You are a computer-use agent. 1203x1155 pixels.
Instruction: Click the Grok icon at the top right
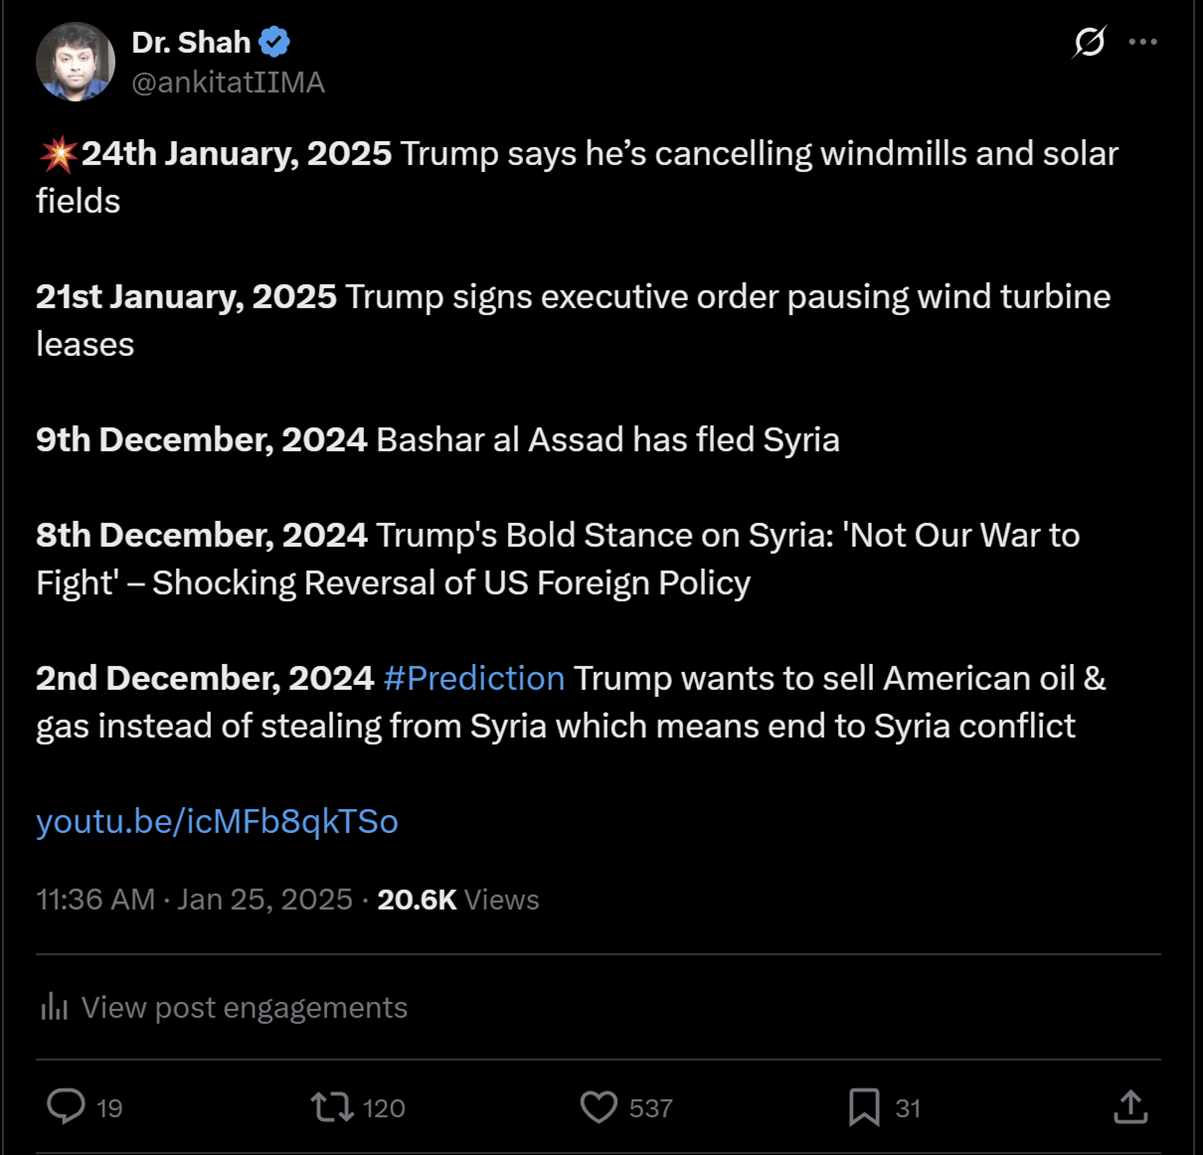pos(1089,42)
